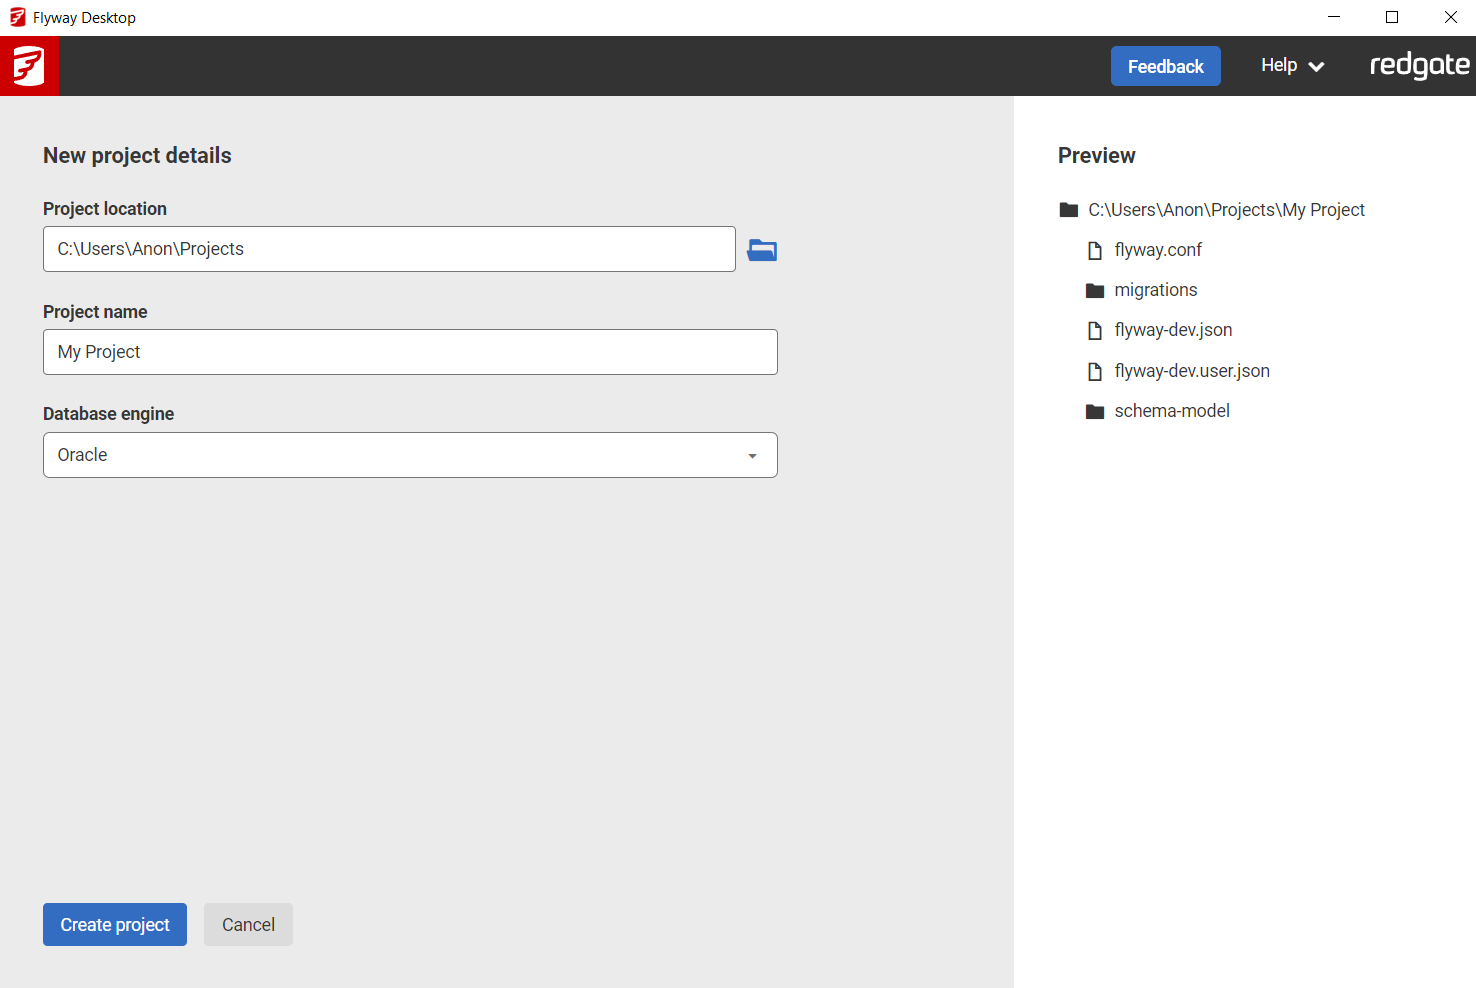
Task: Click the redgate logo
Action: click(x=1420, y=65)
